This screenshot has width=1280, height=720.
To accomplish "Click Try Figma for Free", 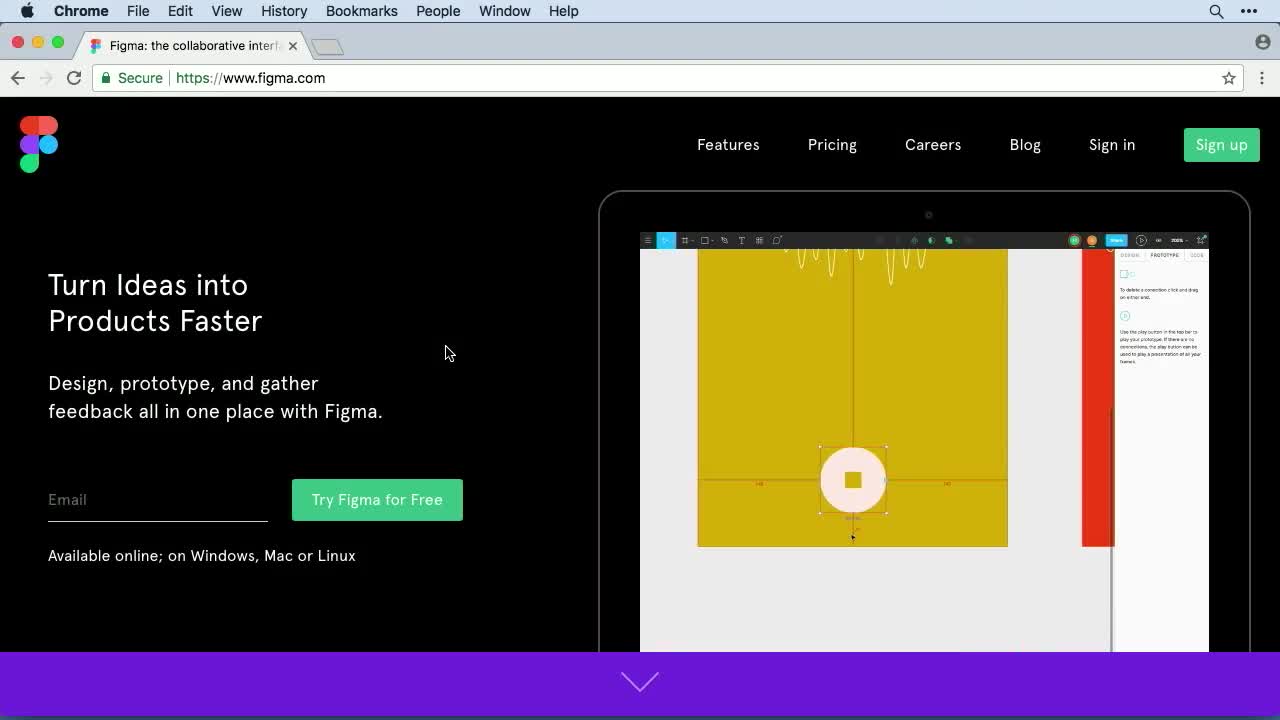I will pos(377,500).
